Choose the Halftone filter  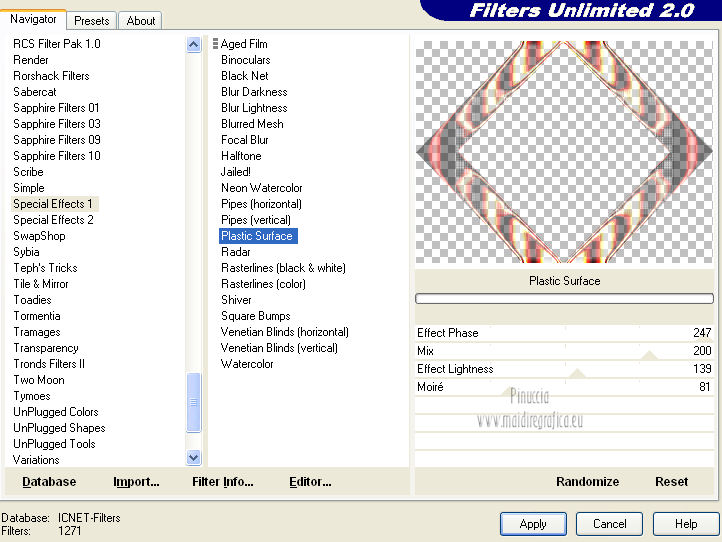pos(241,156)
